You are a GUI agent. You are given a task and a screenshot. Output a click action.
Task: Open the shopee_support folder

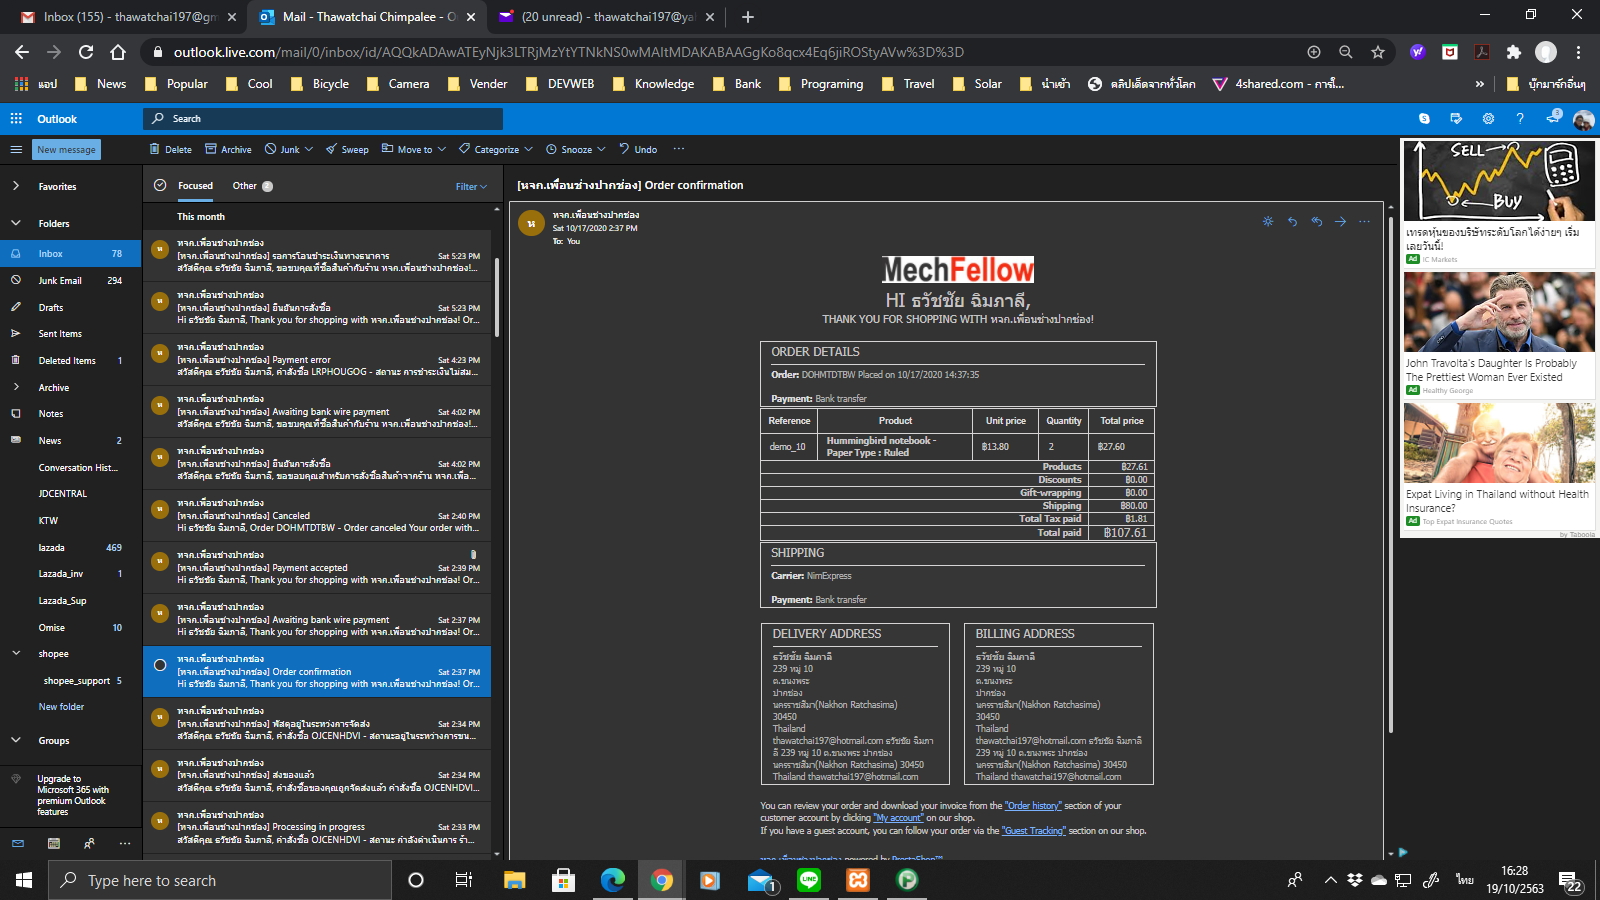coord(71,680)
